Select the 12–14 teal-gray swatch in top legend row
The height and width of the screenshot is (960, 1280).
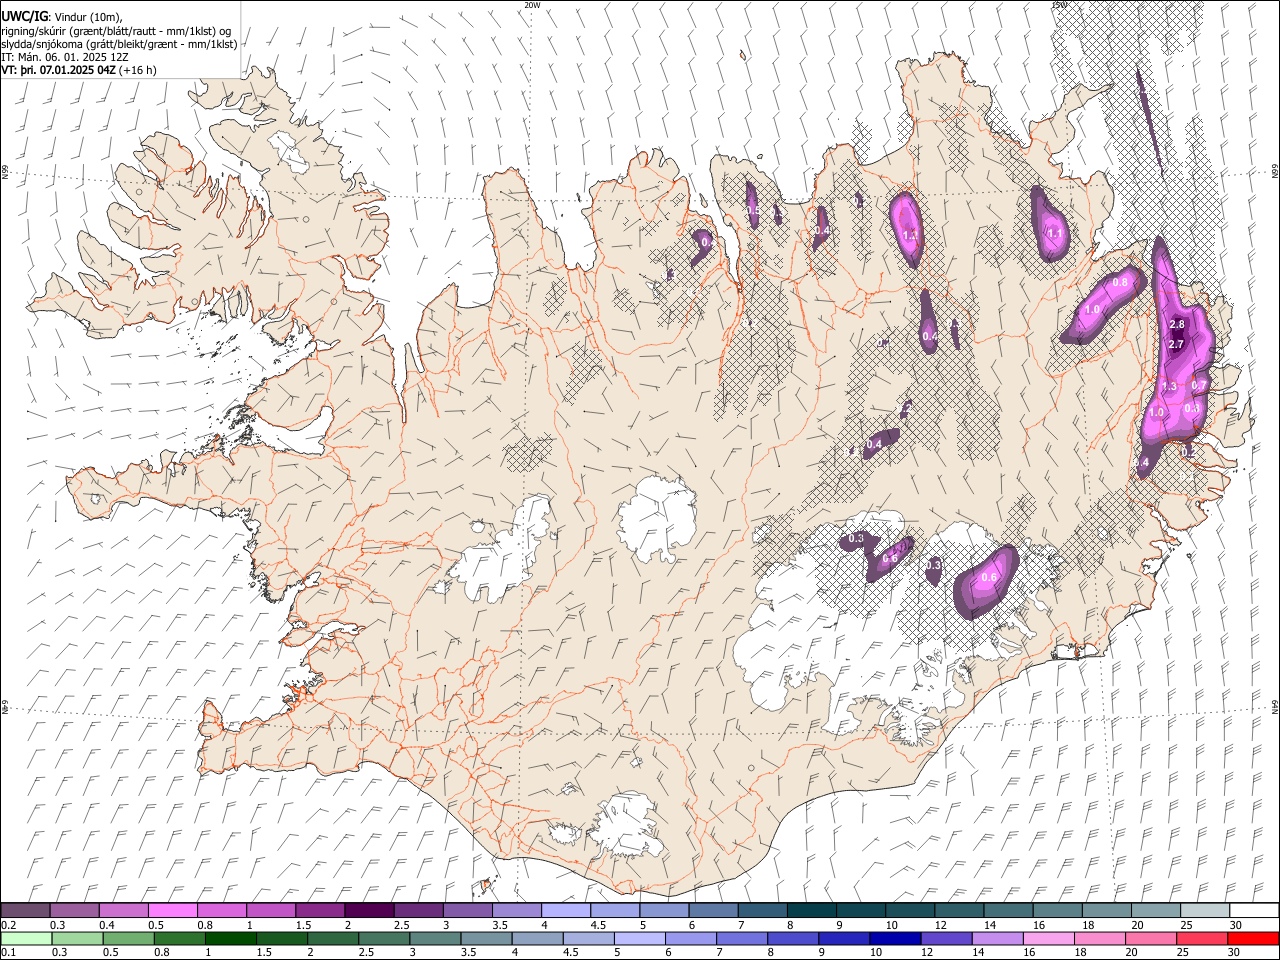pyautogui.click(x=959, y=911)
